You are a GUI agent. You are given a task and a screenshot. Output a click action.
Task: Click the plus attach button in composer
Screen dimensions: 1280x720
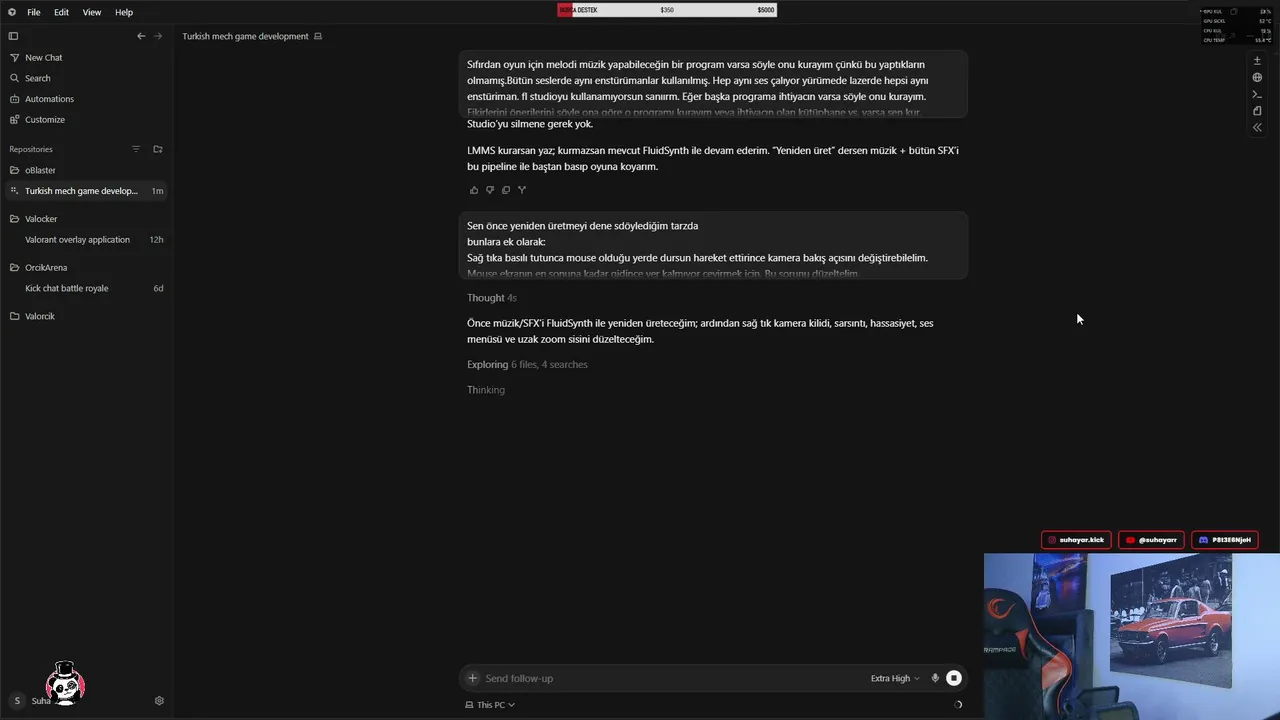tap(473, 678)
